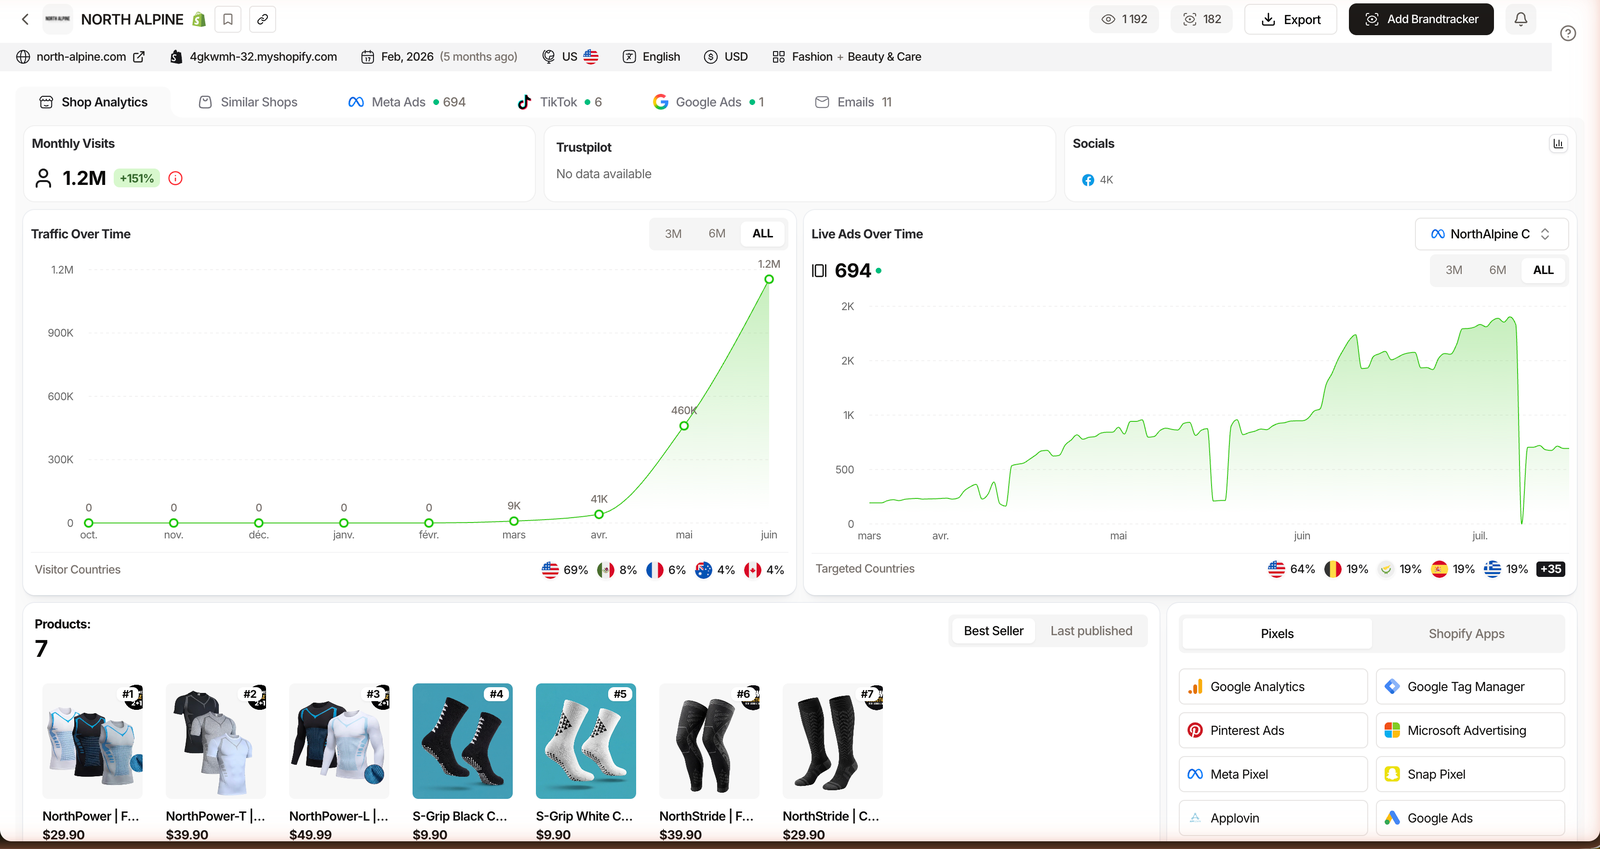The height and width of the screenshot is (849, 1600).
Task: Set Live Ads chart to 3M
Action: [x=1454, y=270]
